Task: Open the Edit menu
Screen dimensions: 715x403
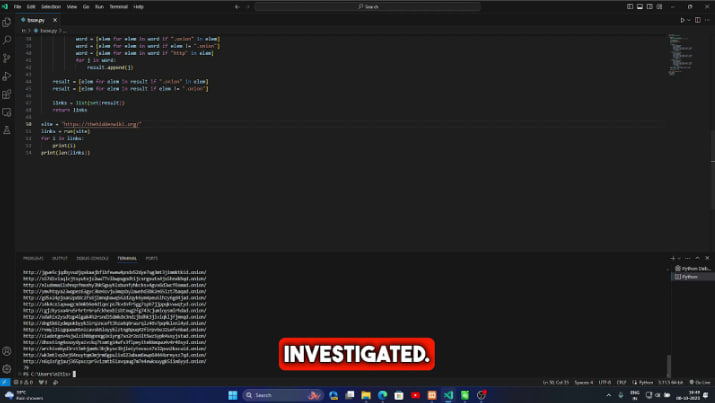Action: click(x=31, y=6)
